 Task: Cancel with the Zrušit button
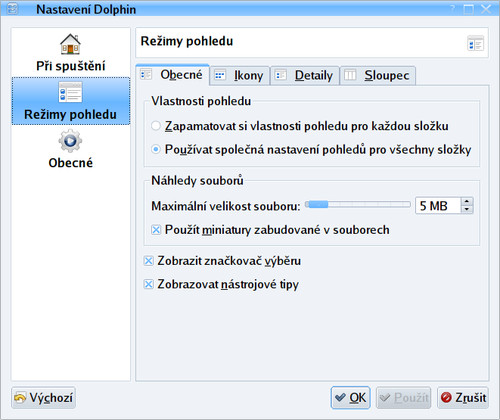[x=463, y=398]
